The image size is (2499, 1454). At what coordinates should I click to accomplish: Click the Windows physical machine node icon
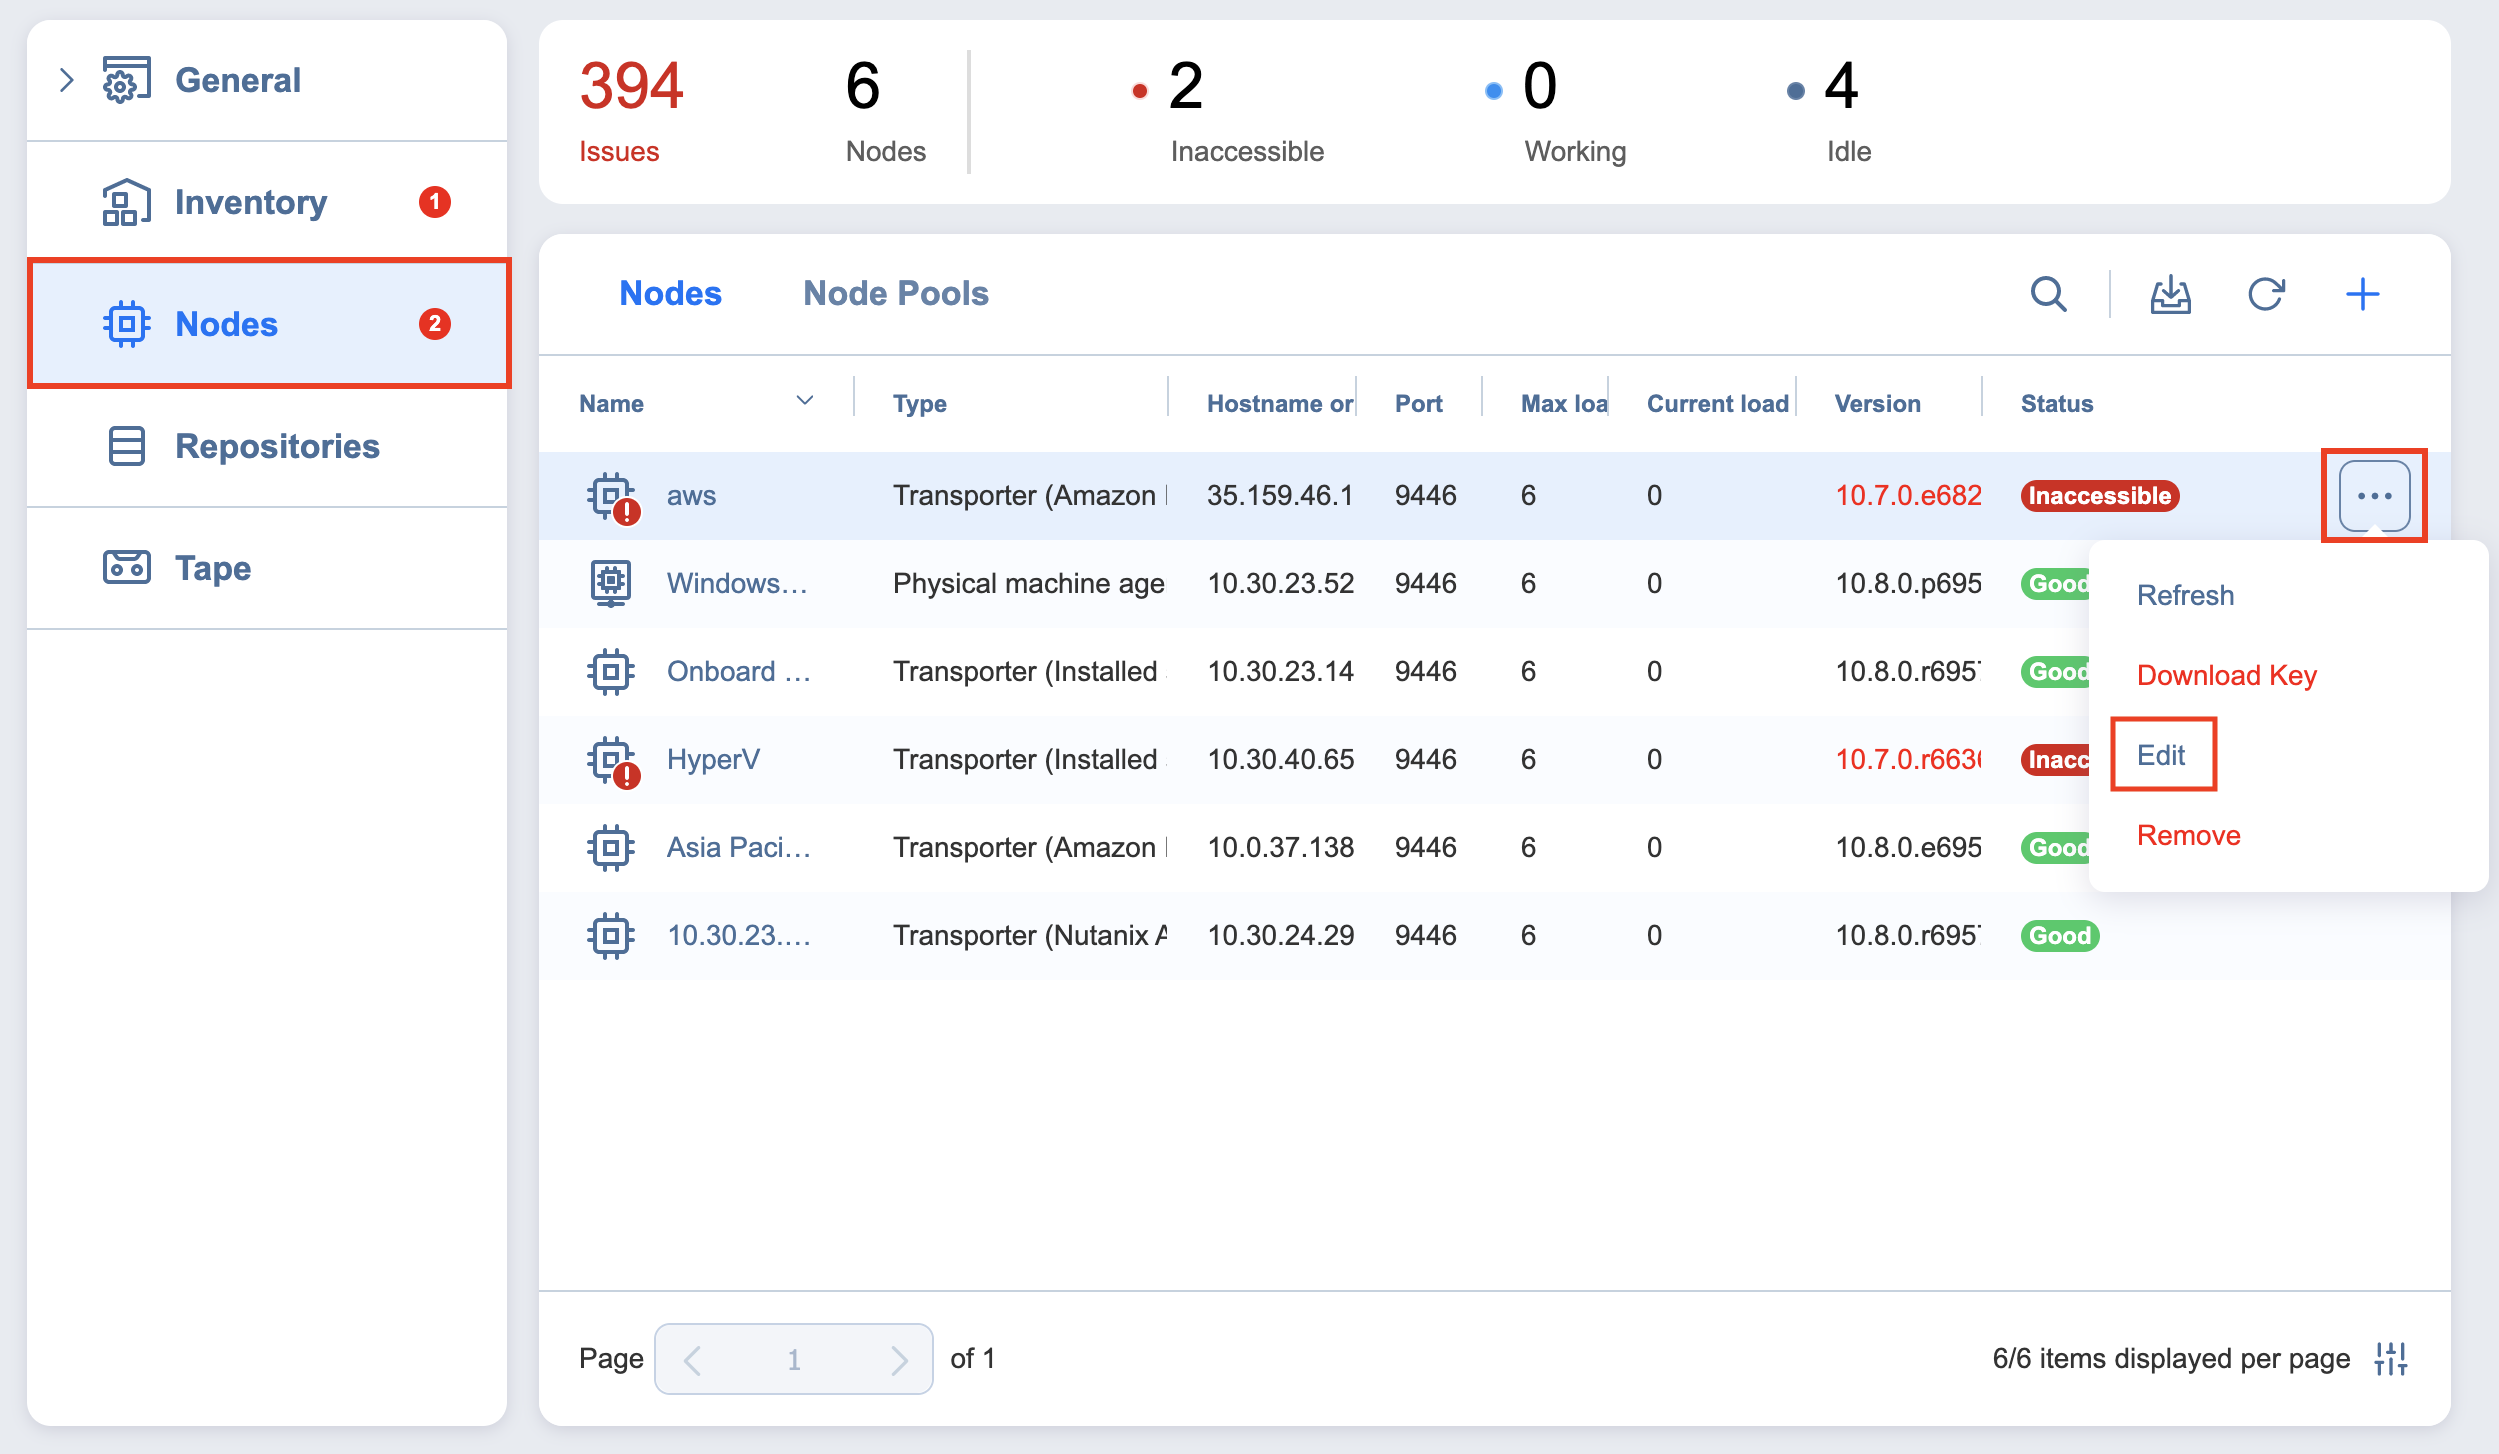point(611,583)
